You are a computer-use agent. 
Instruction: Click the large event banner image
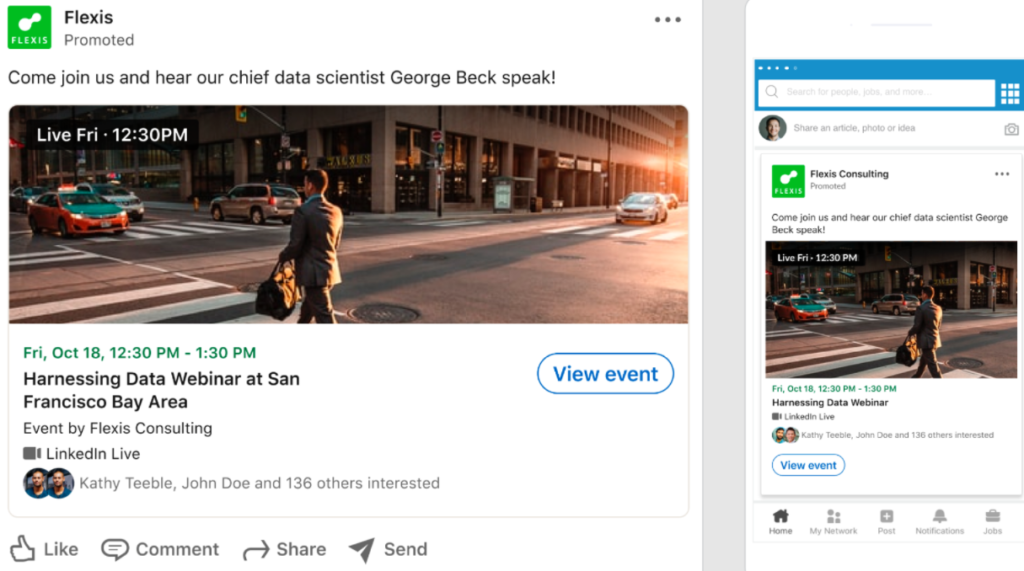point(348,214)
